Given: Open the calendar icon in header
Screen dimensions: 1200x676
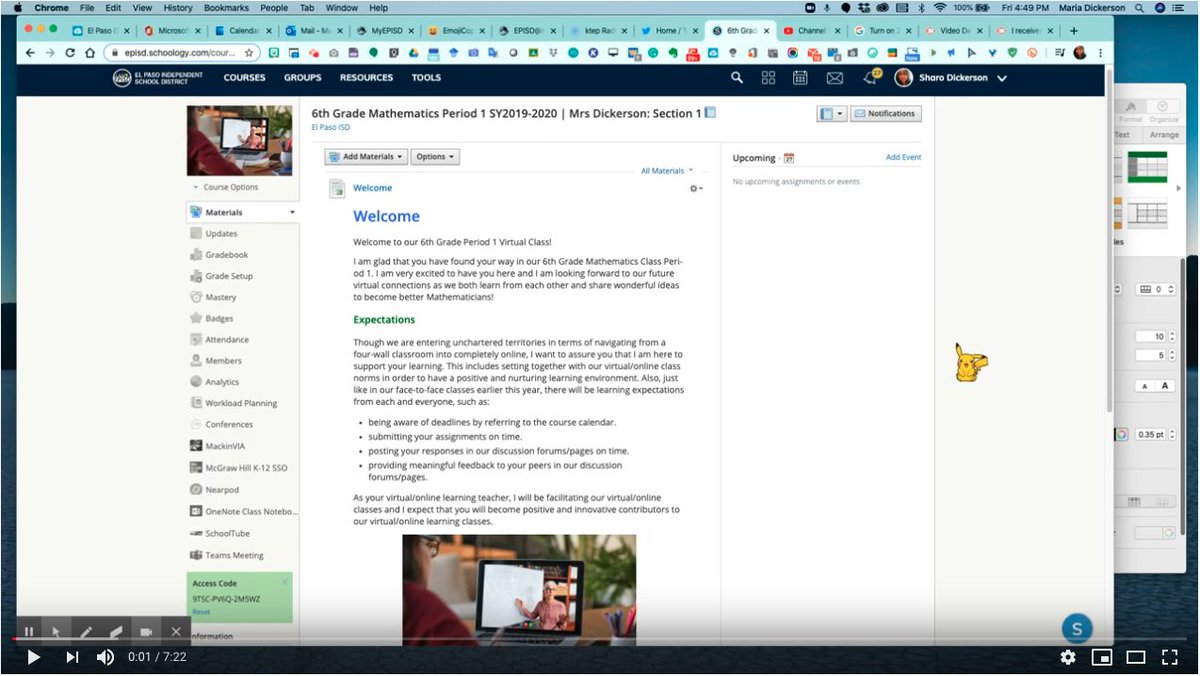Looking at the screenshot, I should (x=800, y=77).
